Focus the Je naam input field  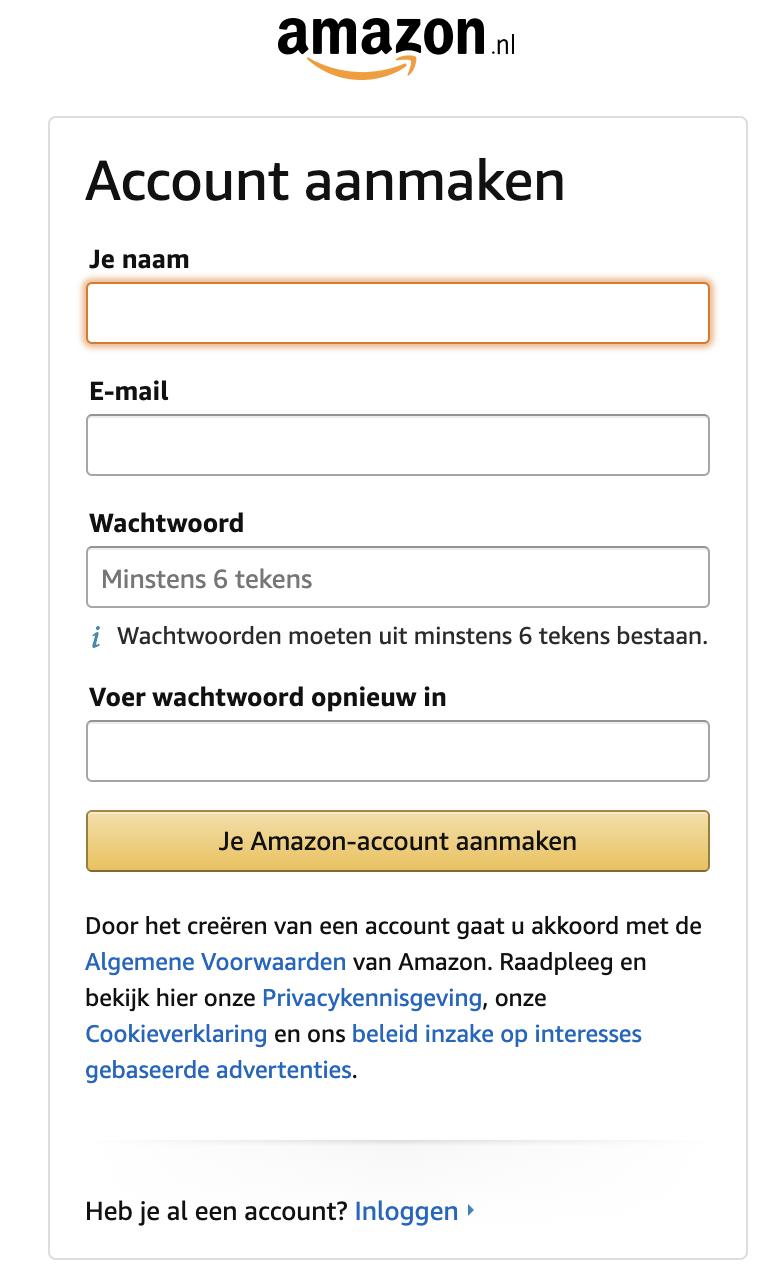[x=397, y=313]
